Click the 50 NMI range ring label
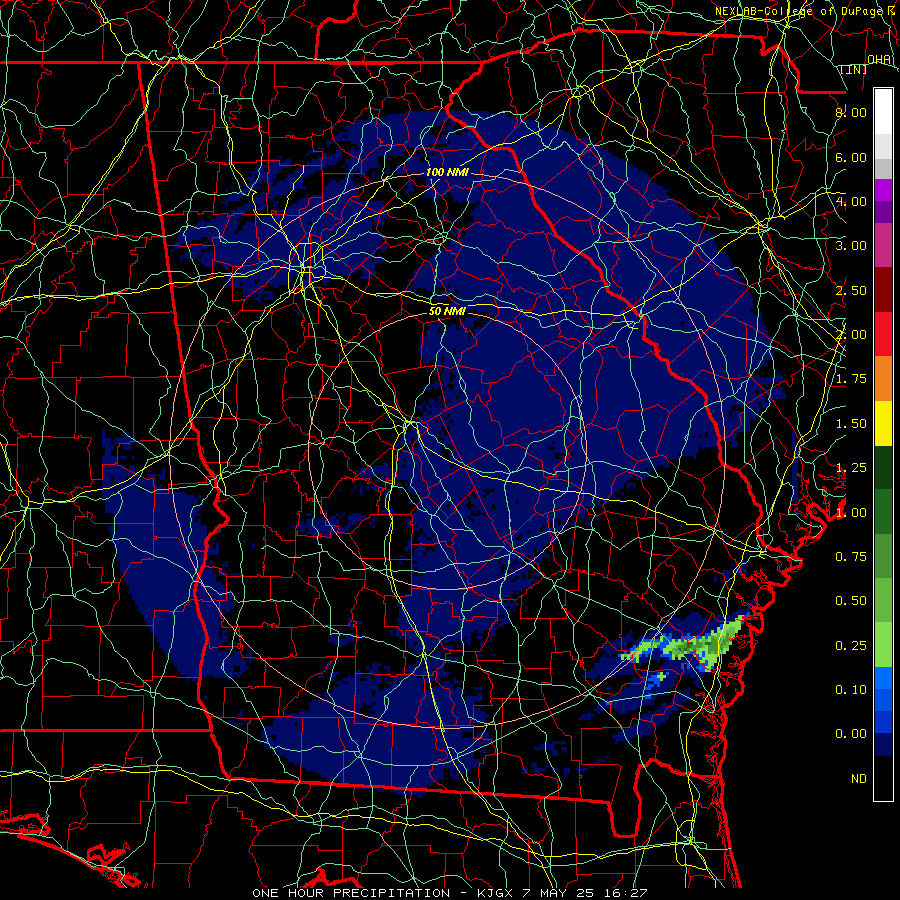The height and width of the screenshot is (900, 900). pos(447,311)
